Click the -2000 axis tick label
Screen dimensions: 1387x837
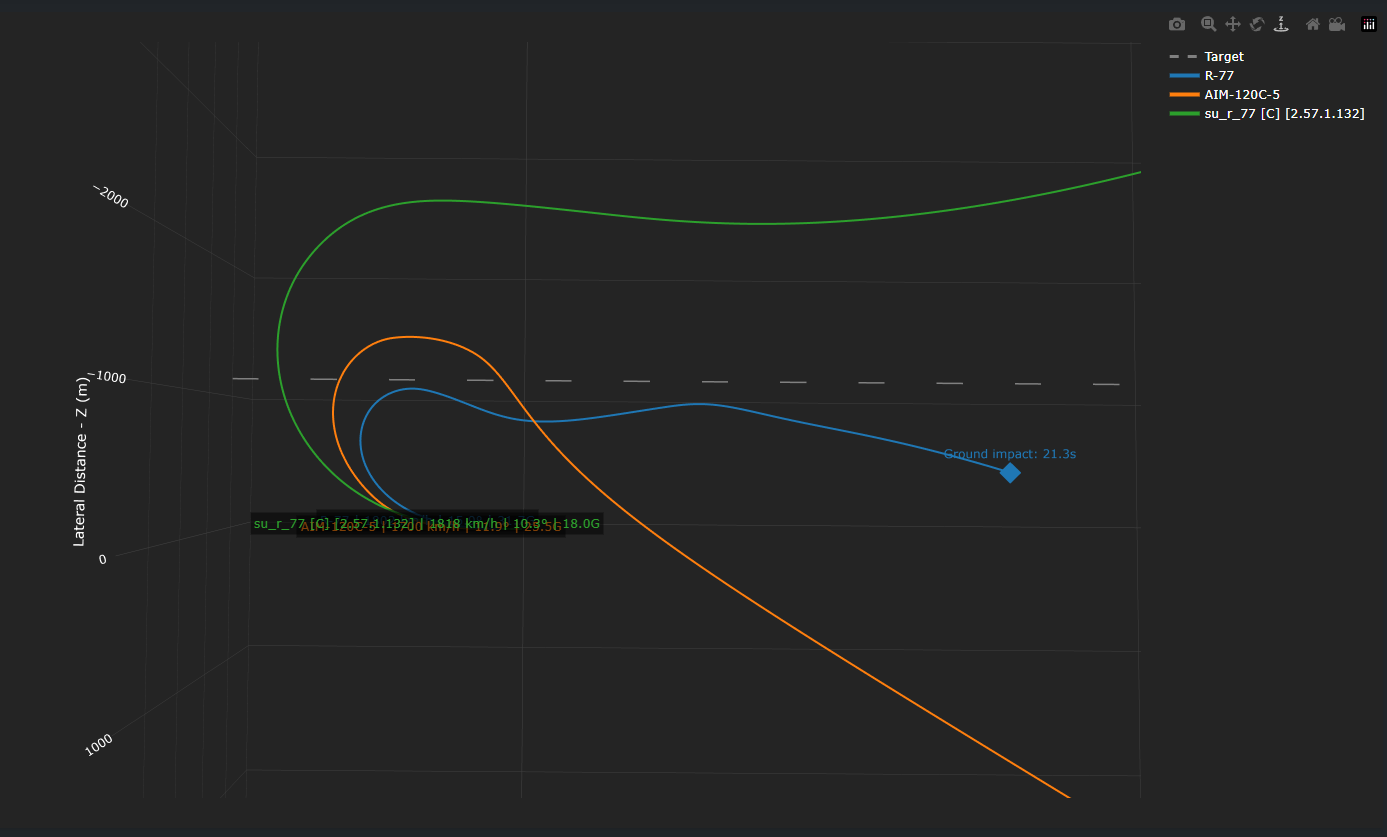tap(111, 196)
